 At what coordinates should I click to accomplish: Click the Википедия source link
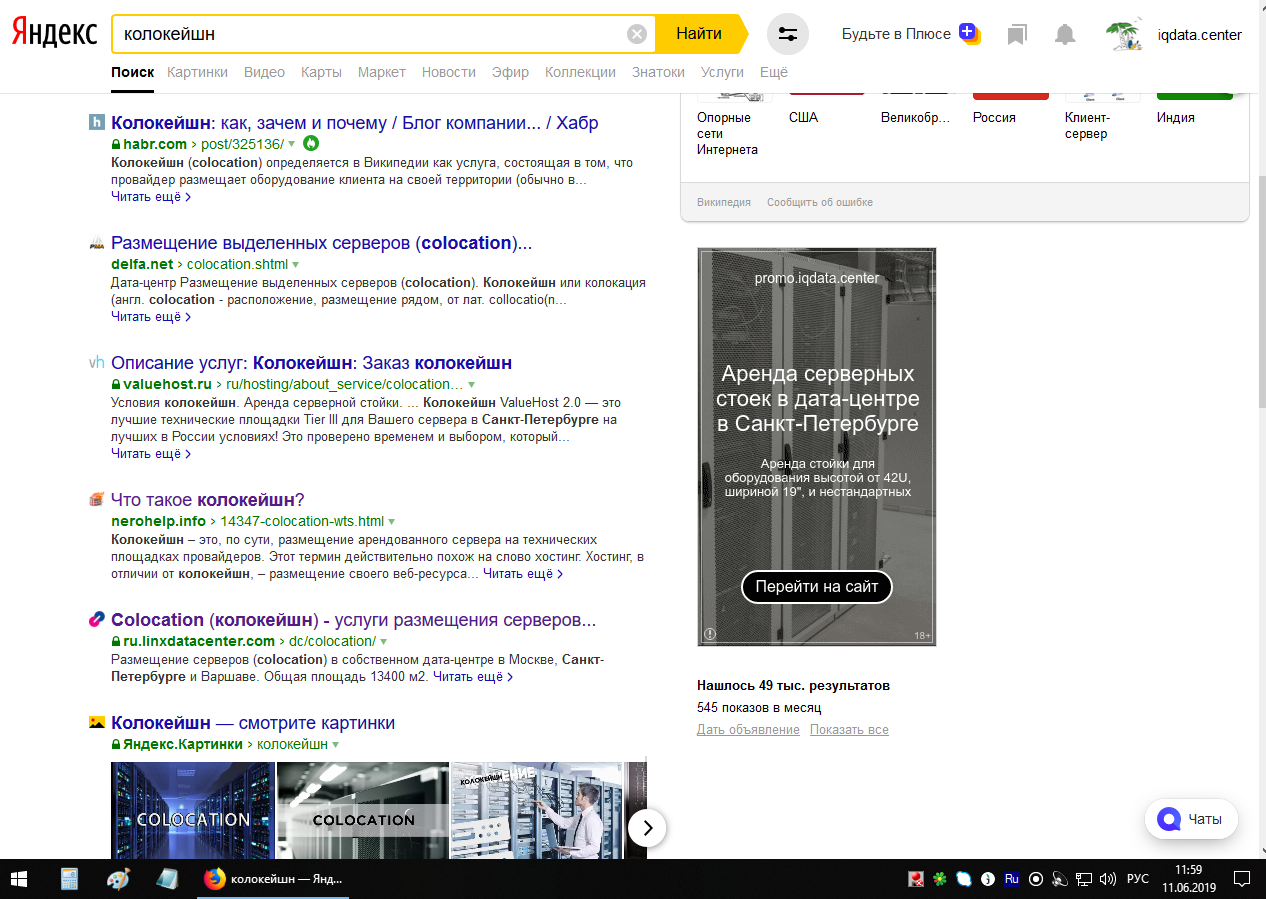(x=724, y=202)
